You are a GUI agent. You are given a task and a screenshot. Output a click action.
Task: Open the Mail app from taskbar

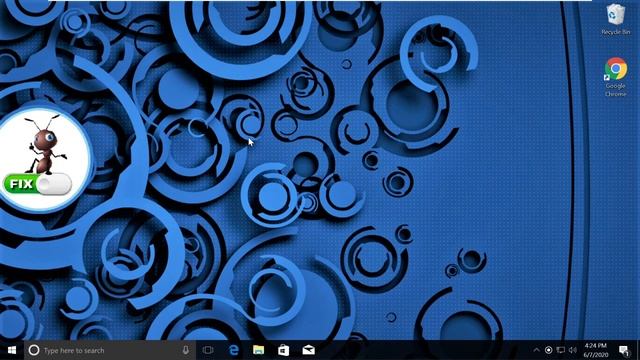309,350
